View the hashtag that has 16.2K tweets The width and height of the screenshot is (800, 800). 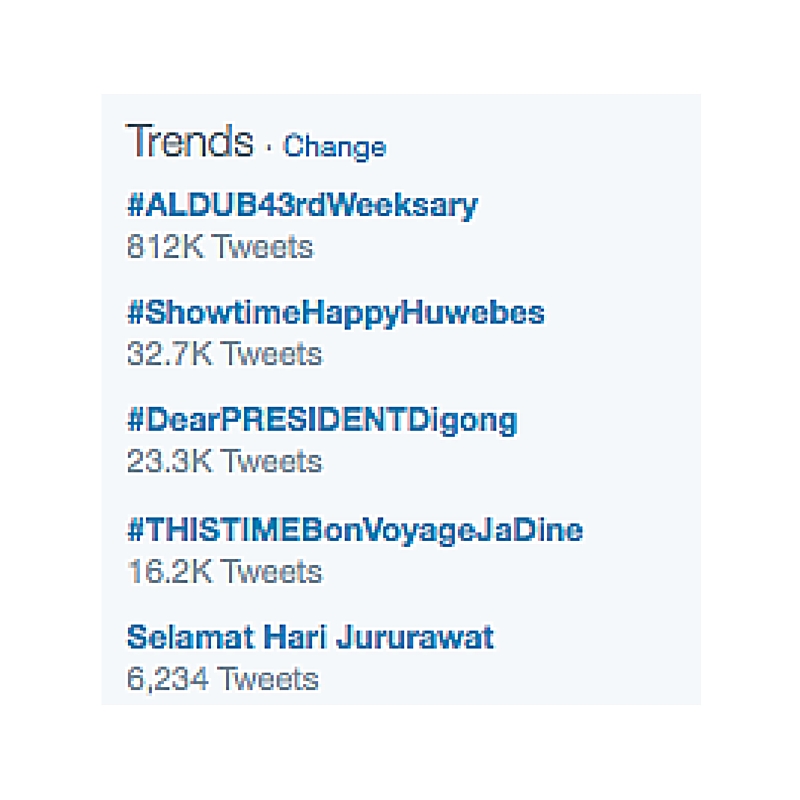pos(354,530)
